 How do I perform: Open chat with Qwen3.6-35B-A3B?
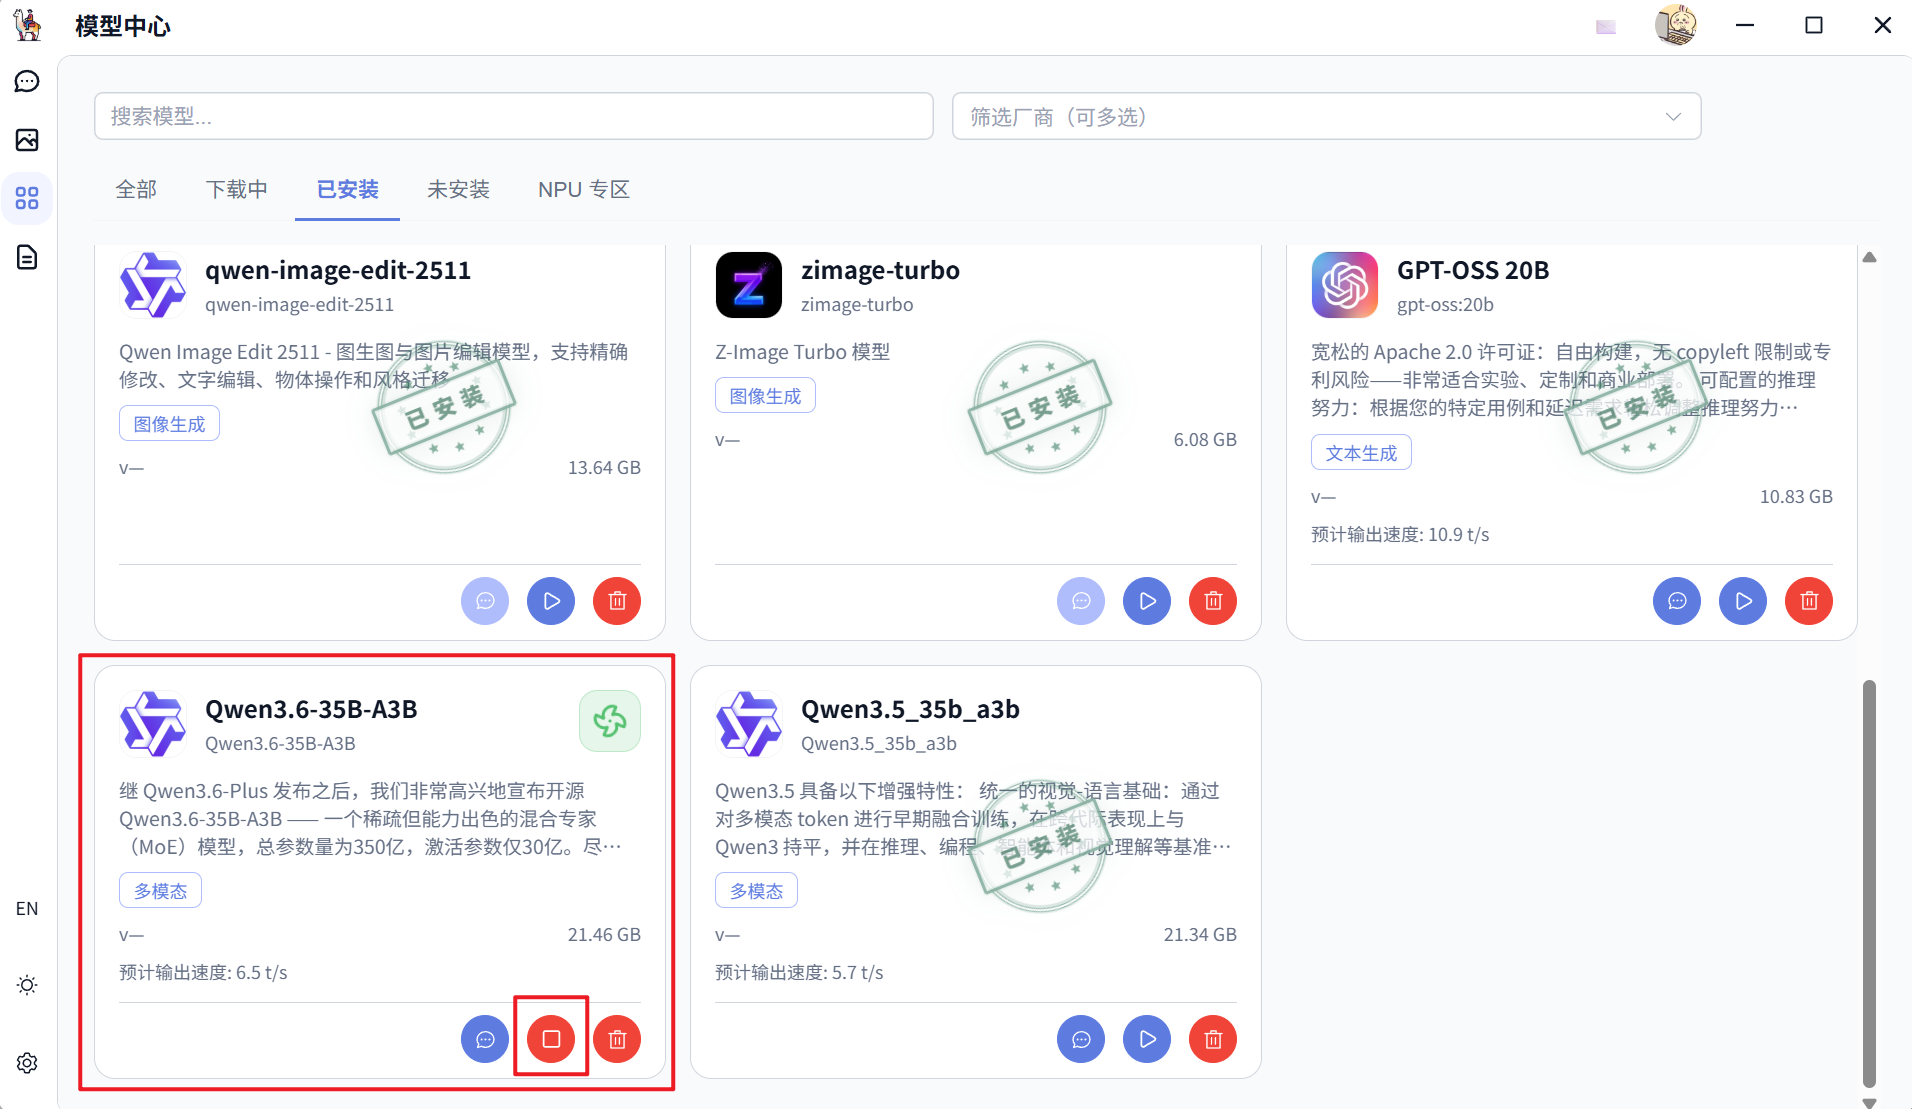(x=485, y=1039)
